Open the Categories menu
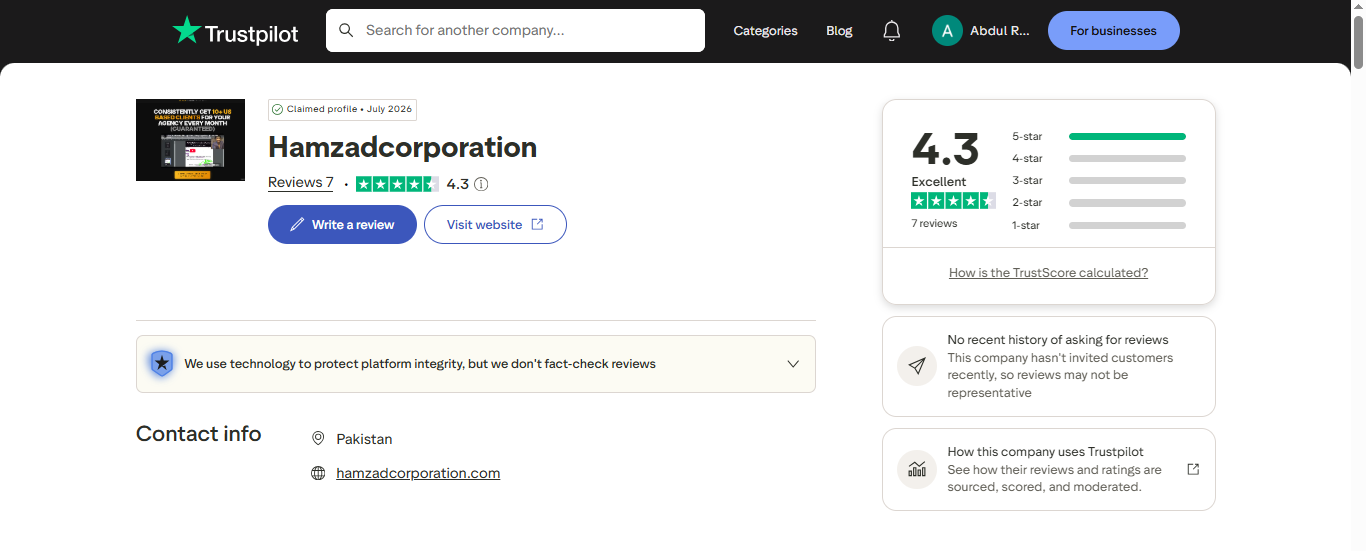 (765, 31)
